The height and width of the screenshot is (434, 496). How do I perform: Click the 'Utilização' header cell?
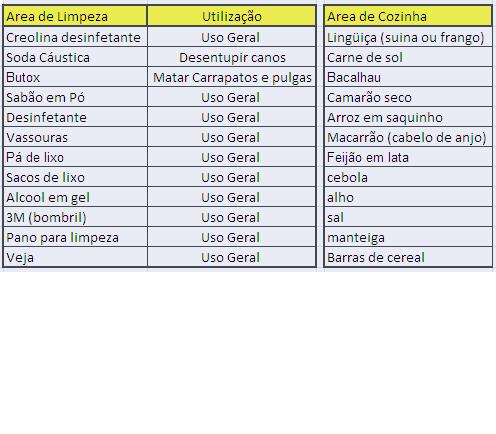(232, 16)
